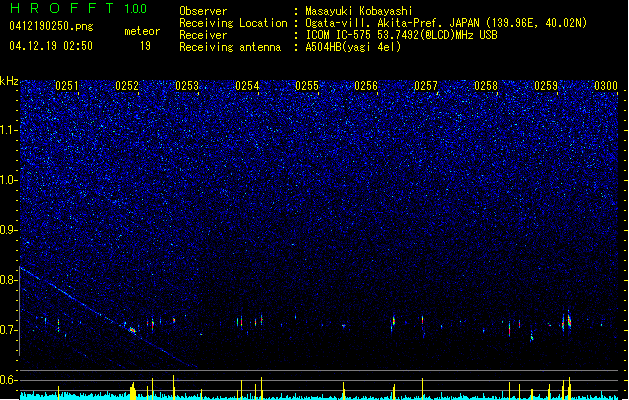629x400 pixels.
Task: Click the Receiver field label
Action: click(203, 35)
